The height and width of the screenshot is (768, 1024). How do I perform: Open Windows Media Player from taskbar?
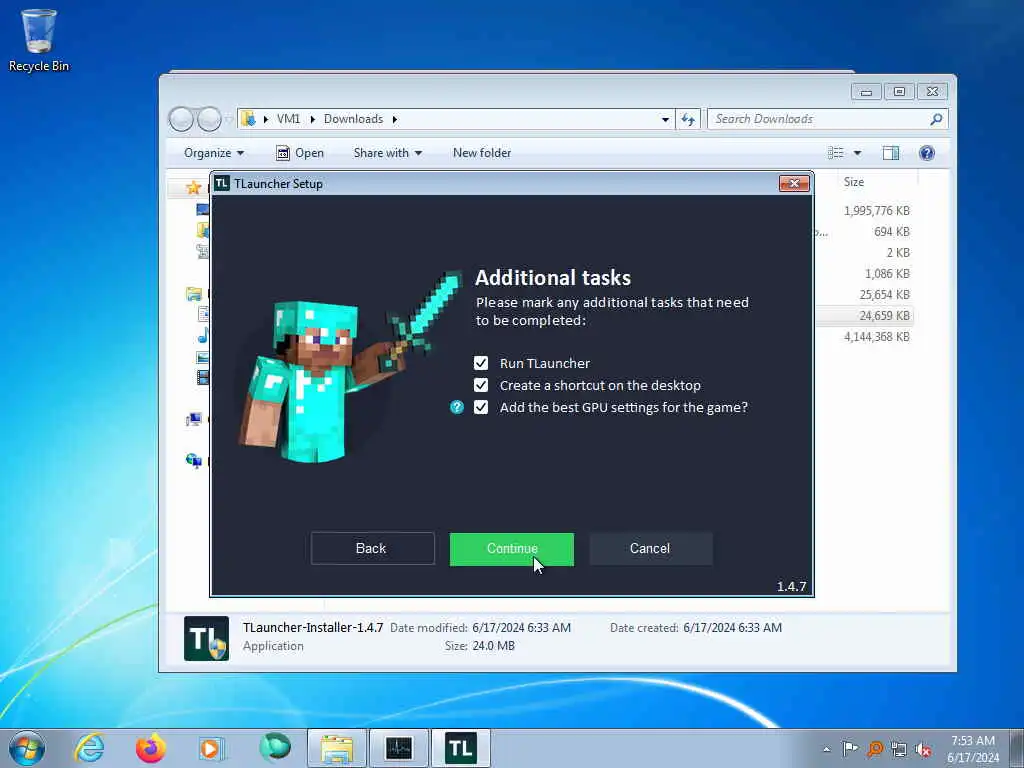[211, 748]
